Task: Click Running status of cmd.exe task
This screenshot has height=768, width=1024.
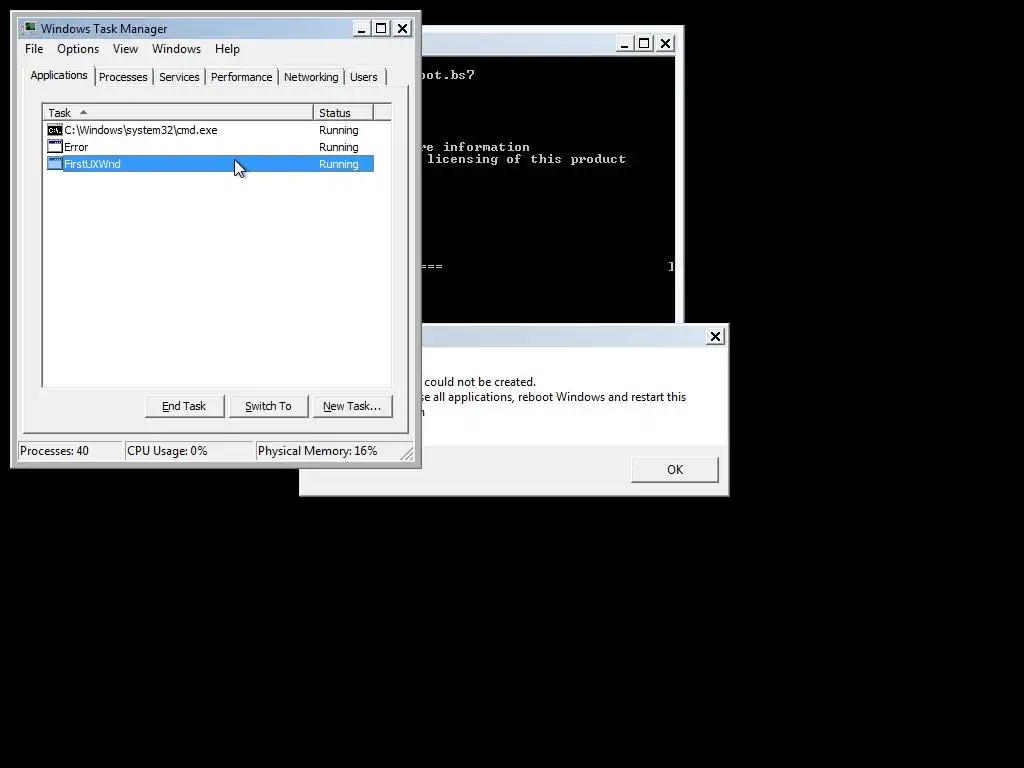Action: [x=338, y=130]
